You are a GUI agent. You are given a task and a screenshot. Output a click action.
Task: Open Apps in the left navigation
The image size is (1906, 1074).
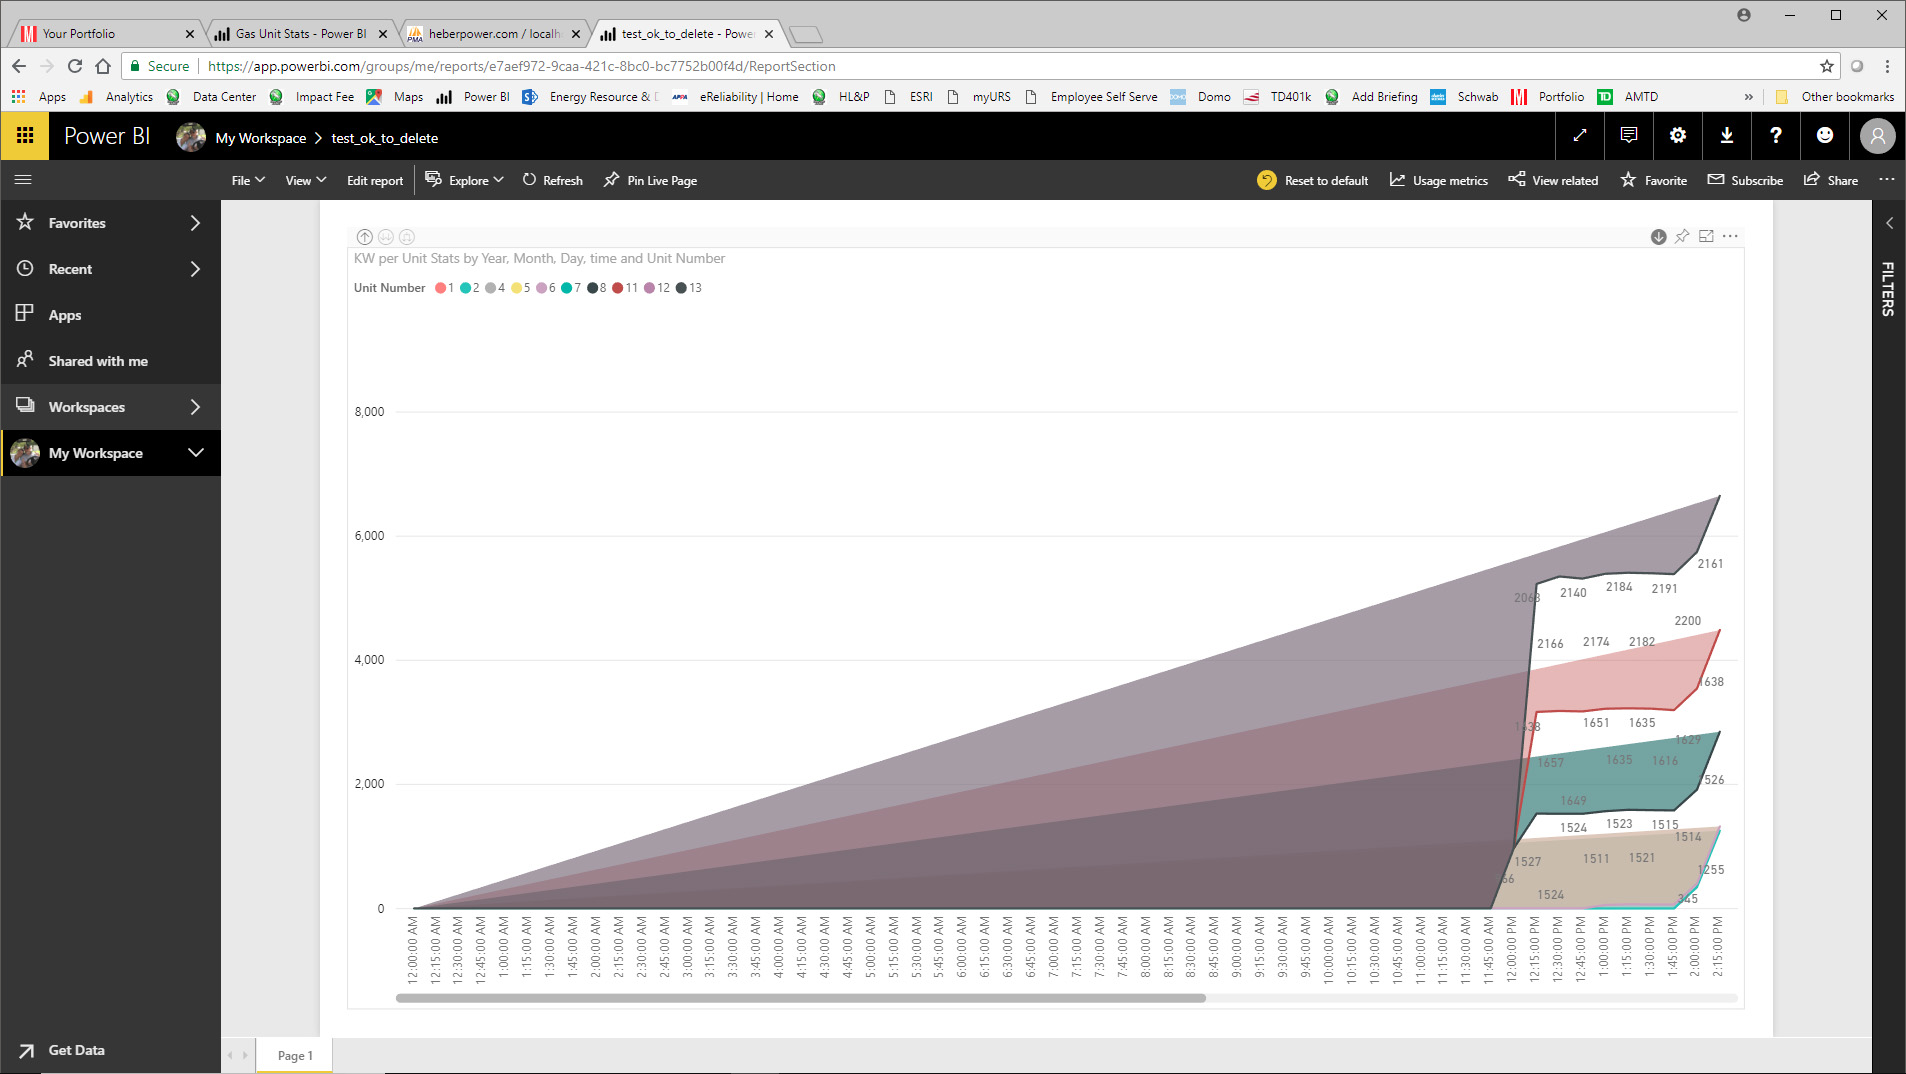[110, 315]
